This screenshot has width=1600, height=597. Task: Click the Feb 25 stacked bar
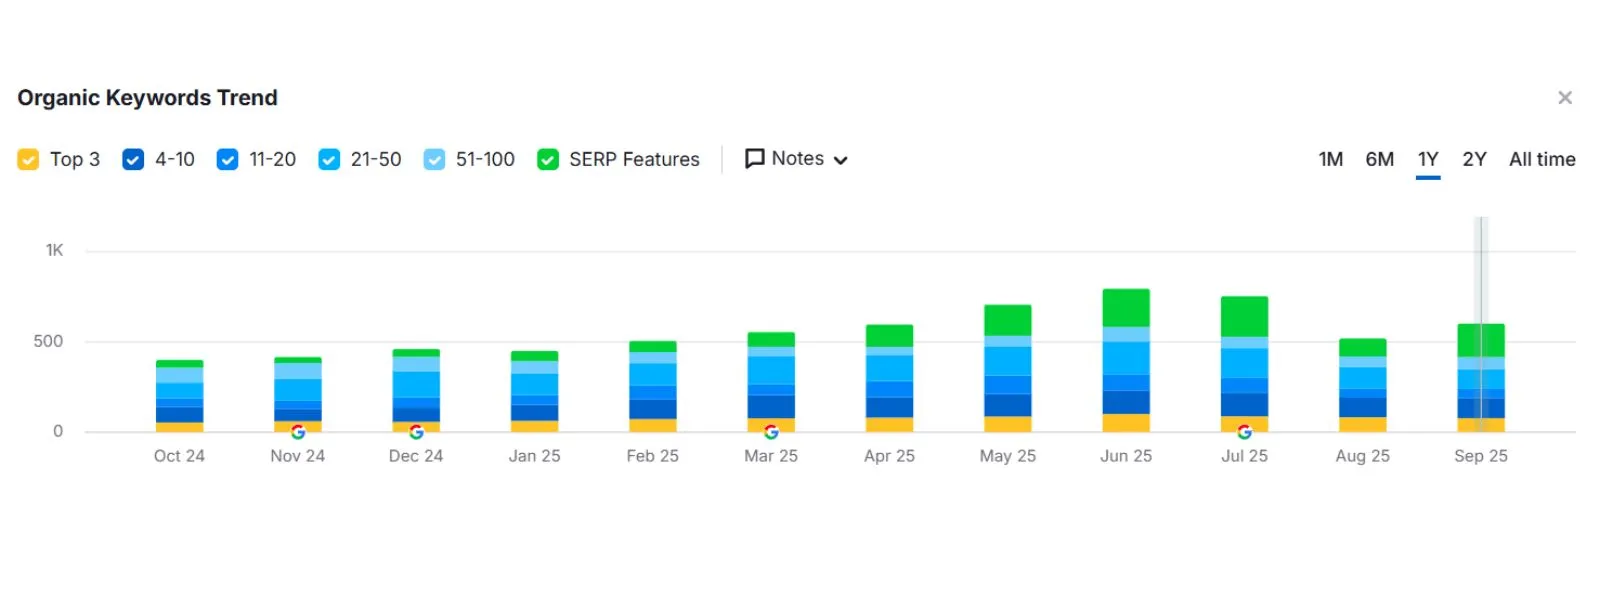click(652, 387)
